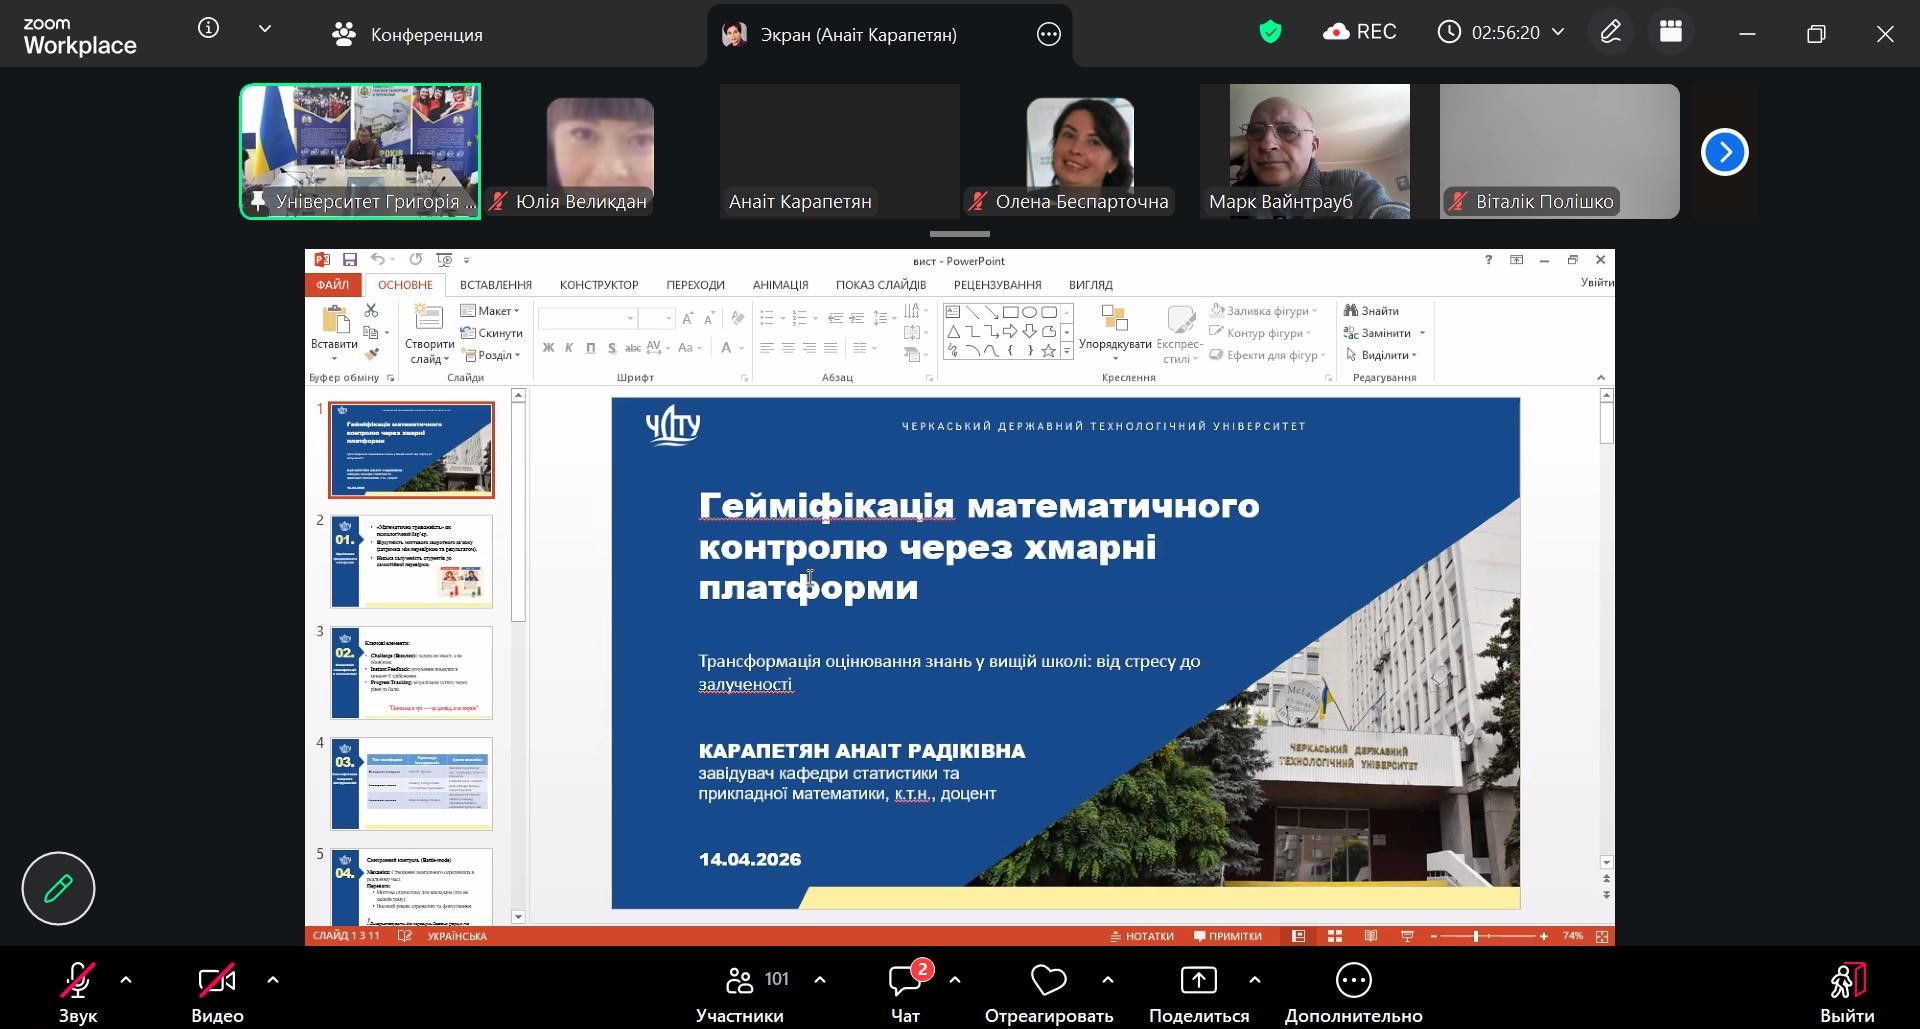
Task: Open the Конференция tab
Action: (x=408, y=35)
